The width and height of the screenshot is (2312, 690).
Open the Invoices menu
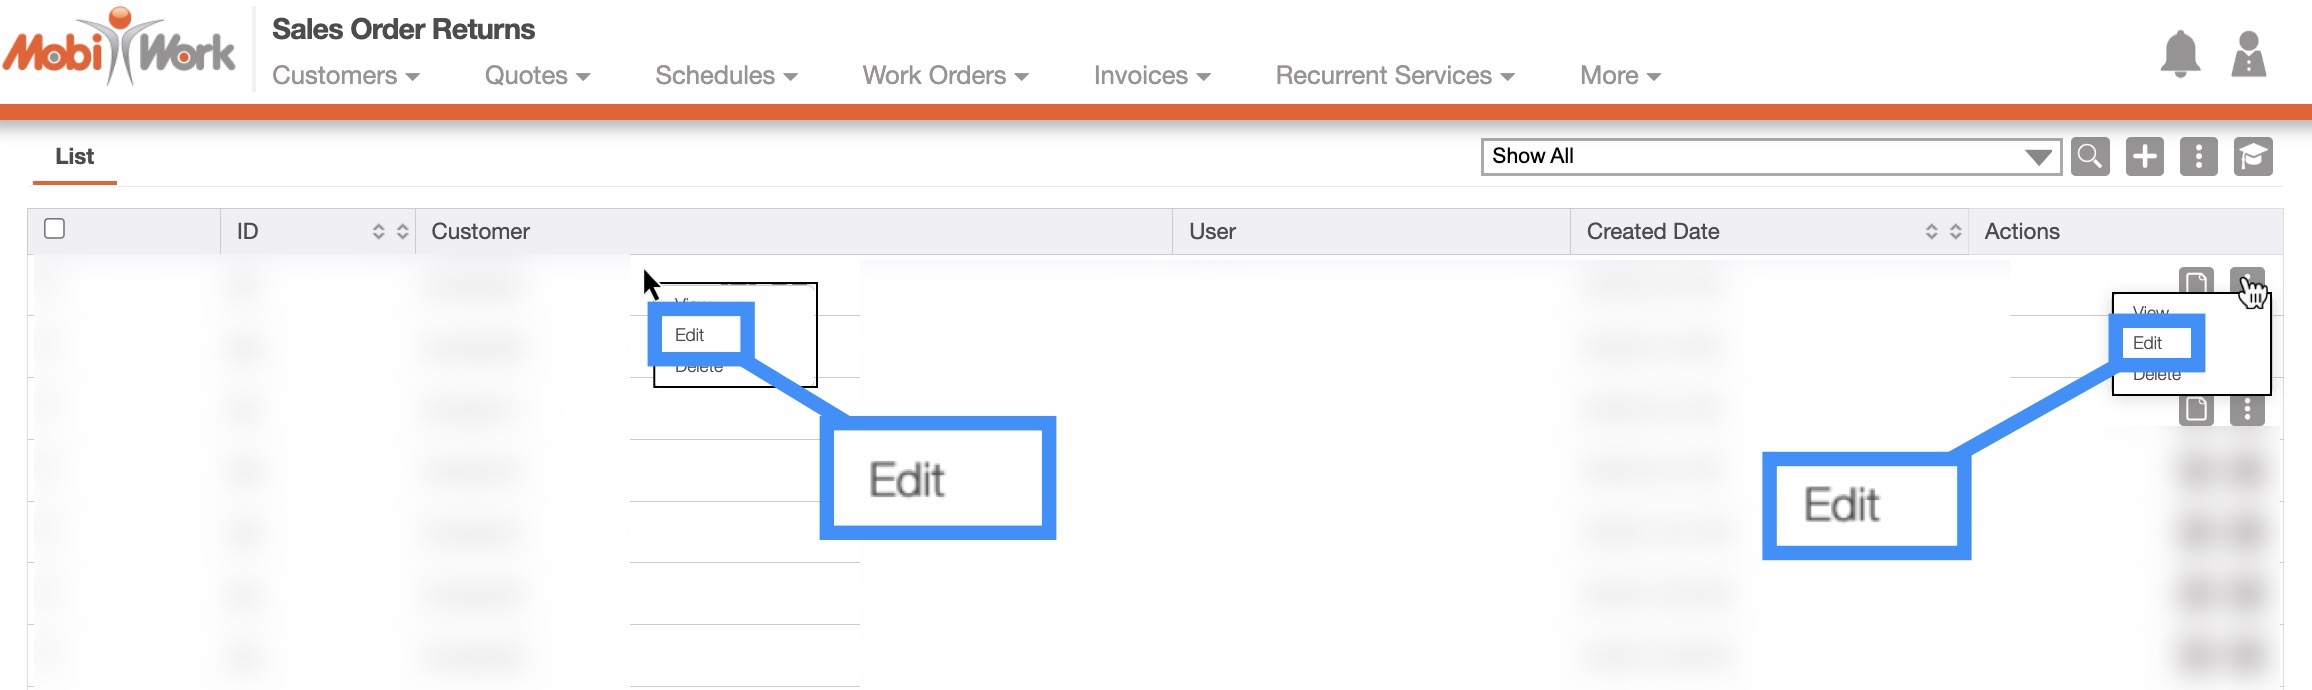point(1151,76)
